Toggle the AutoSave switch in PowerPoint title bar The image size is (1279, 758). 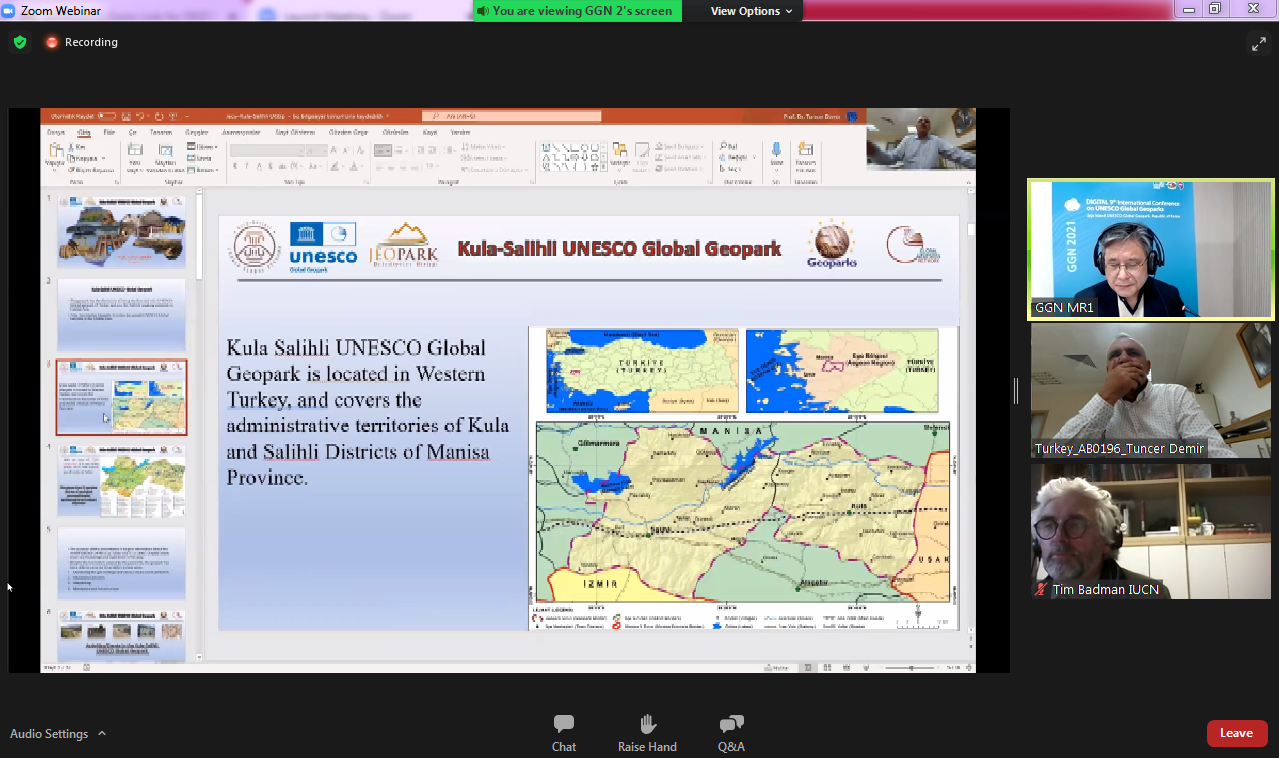[107, 116]
